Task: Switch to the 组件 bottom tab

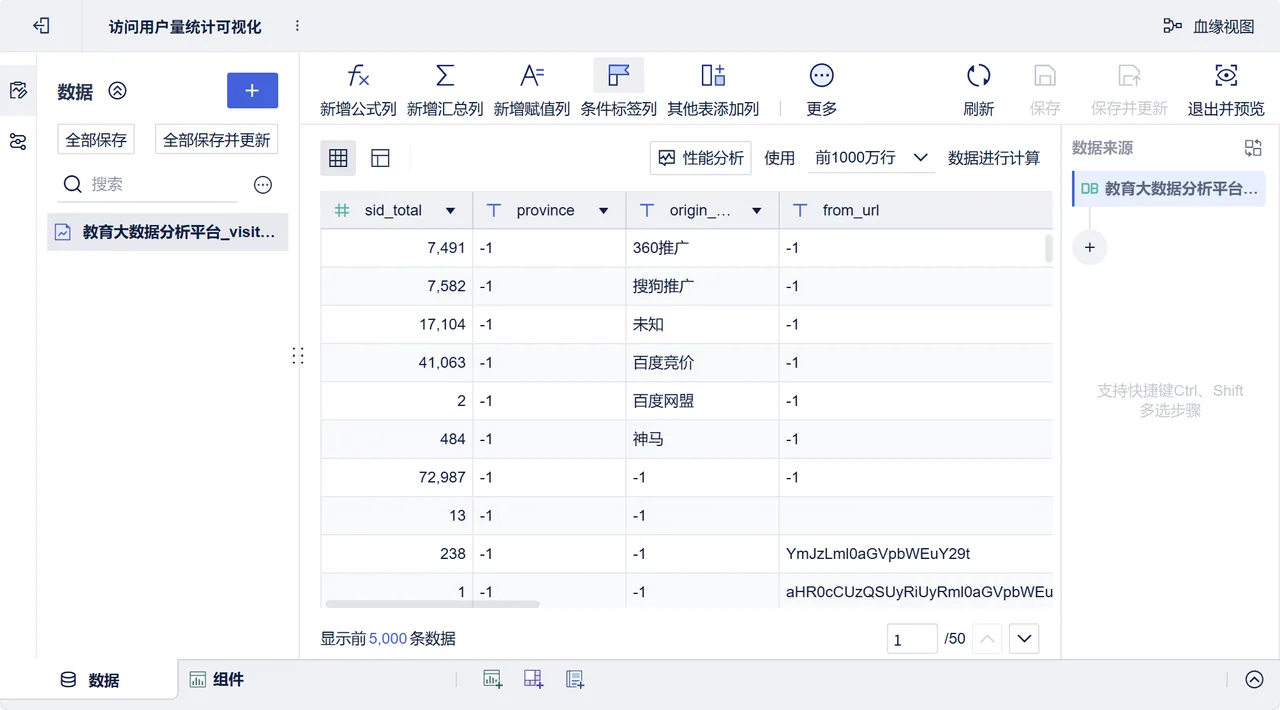Action: (x=217, y=680)
